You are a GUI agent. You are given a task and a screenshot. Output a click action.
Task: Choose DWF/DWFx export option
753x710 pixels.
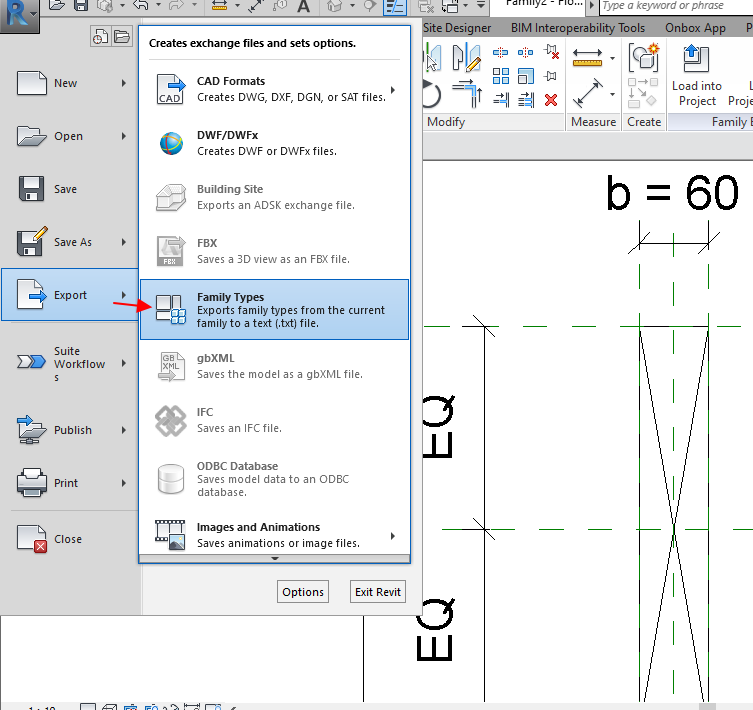pos(274,143)
